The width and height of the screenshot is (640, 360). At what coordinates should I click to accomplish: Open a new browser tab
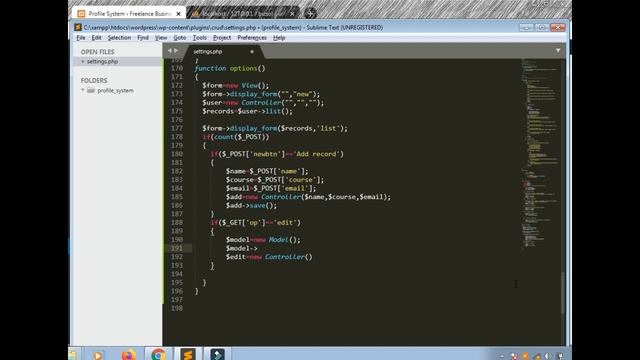[x=310, y=13]
